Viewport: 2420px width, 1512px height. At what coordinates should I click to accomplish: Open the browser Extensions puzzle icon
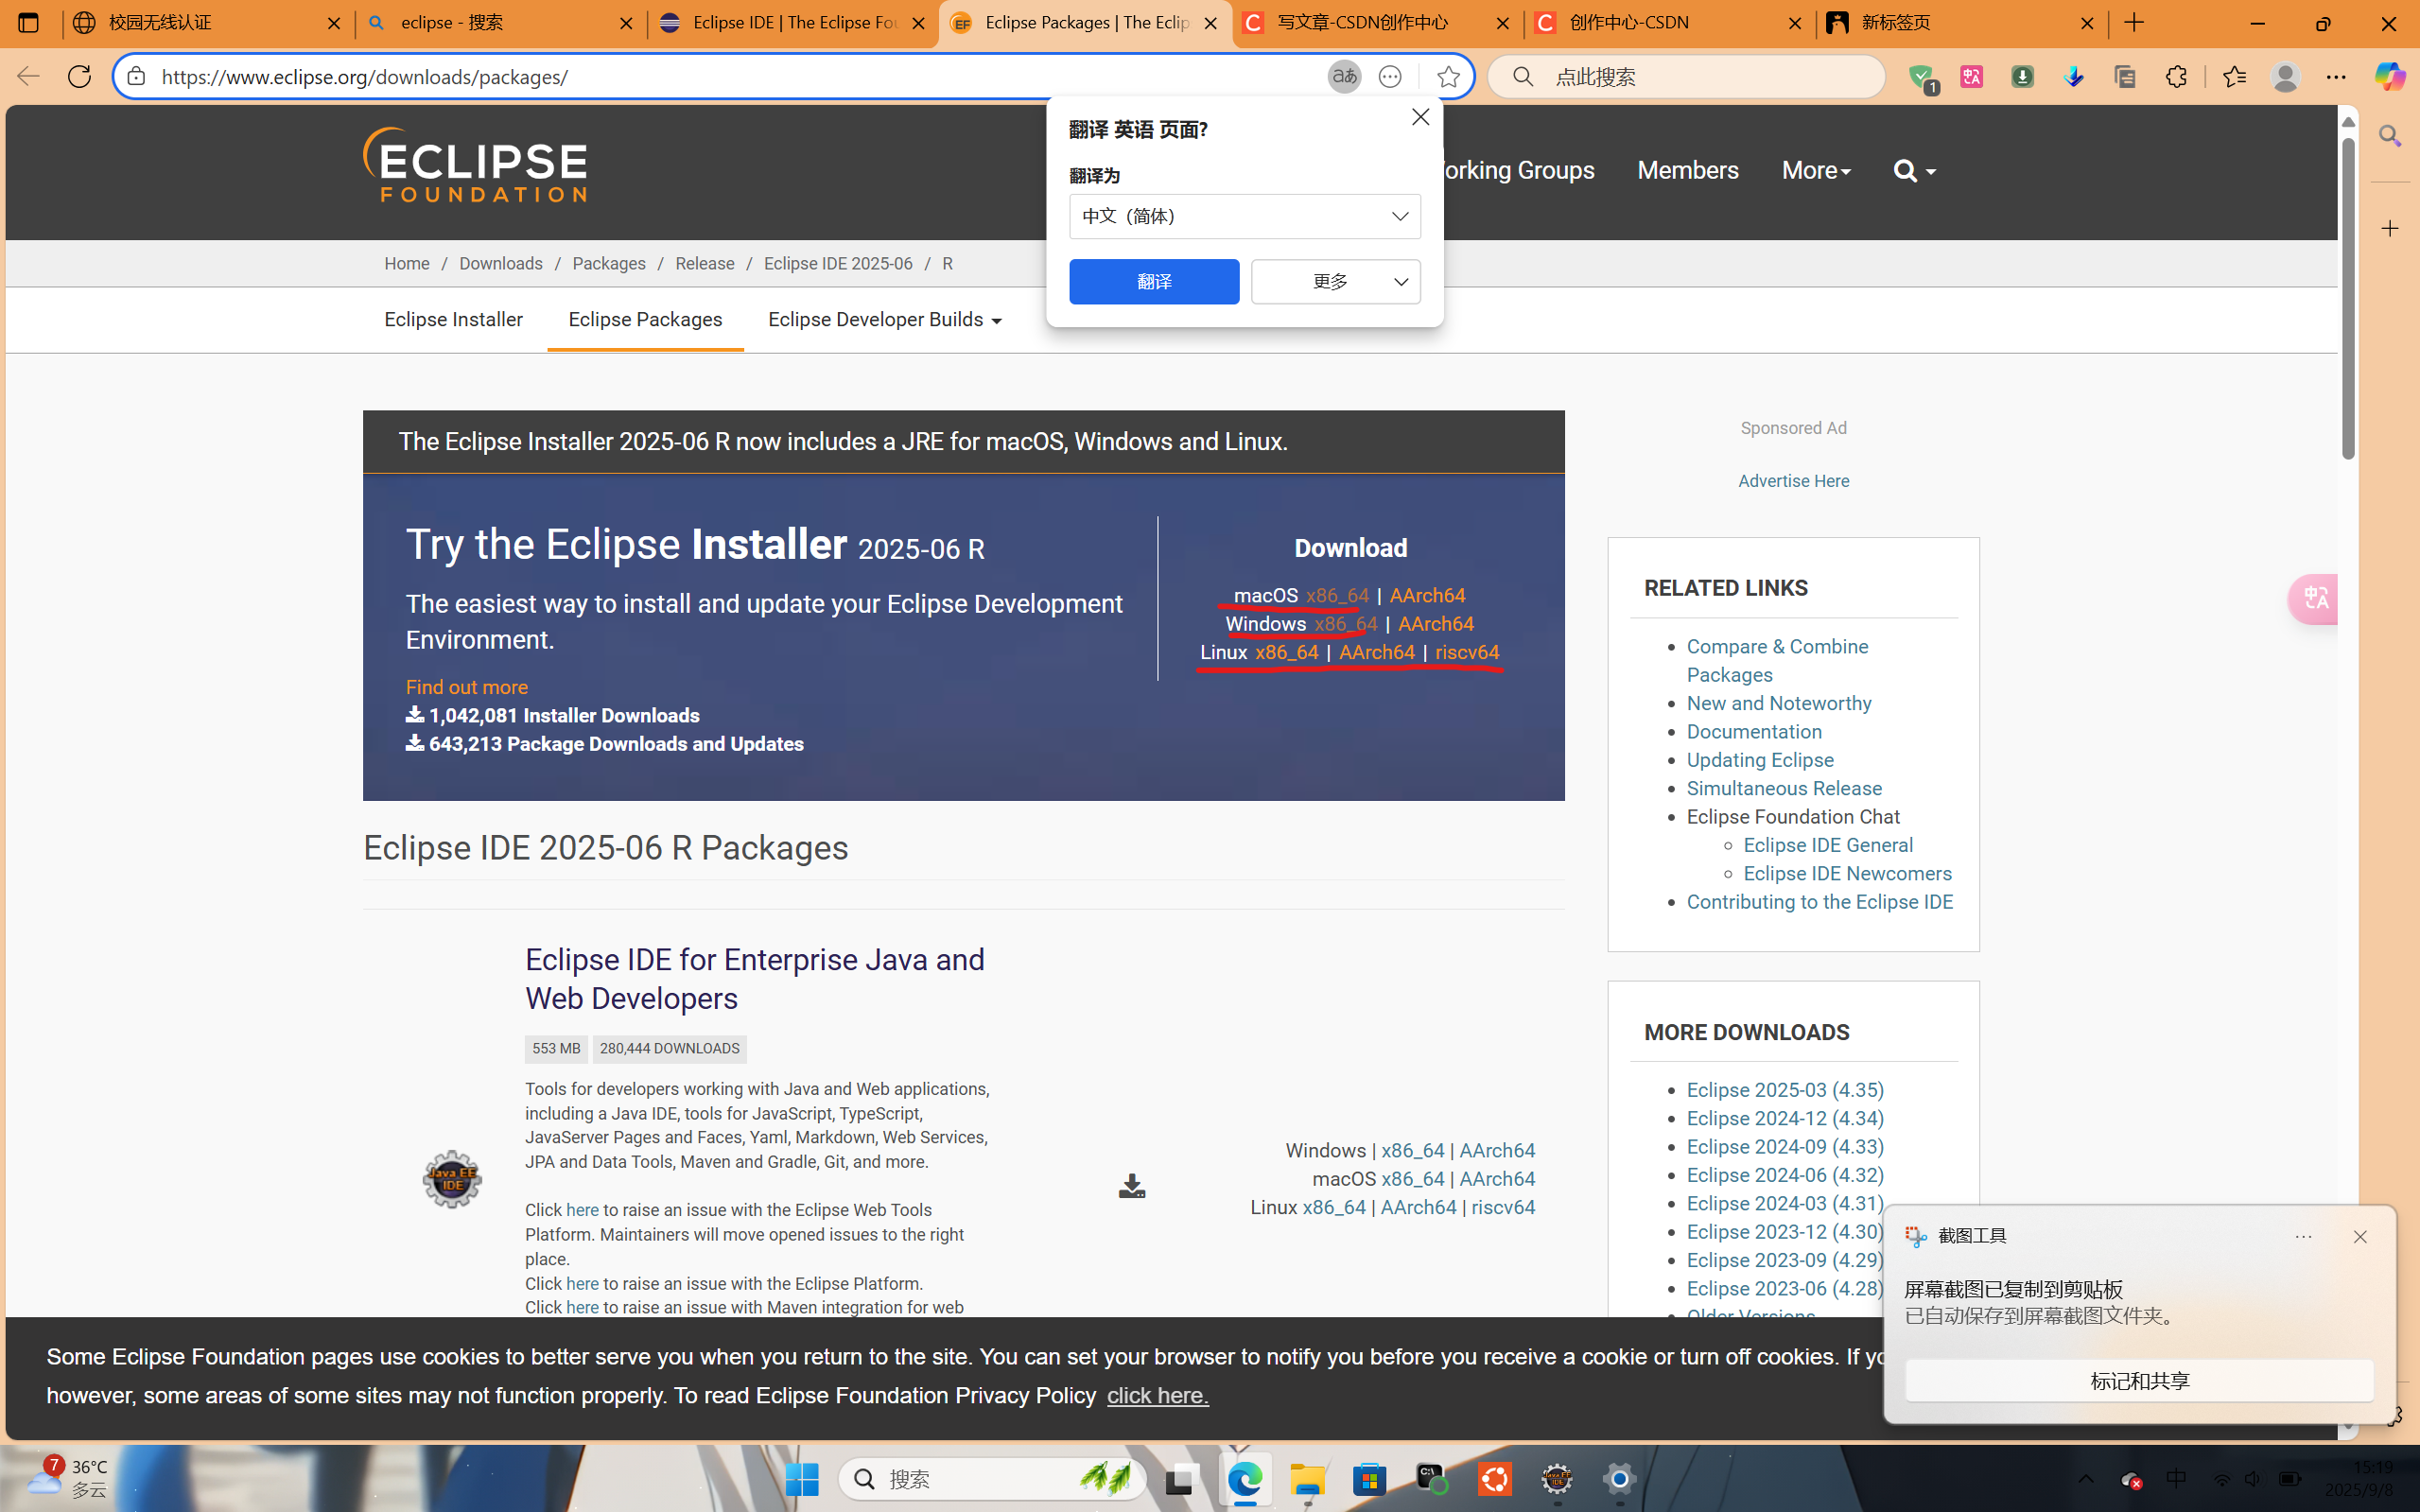pyautogui.click(x=2177, y=76)
